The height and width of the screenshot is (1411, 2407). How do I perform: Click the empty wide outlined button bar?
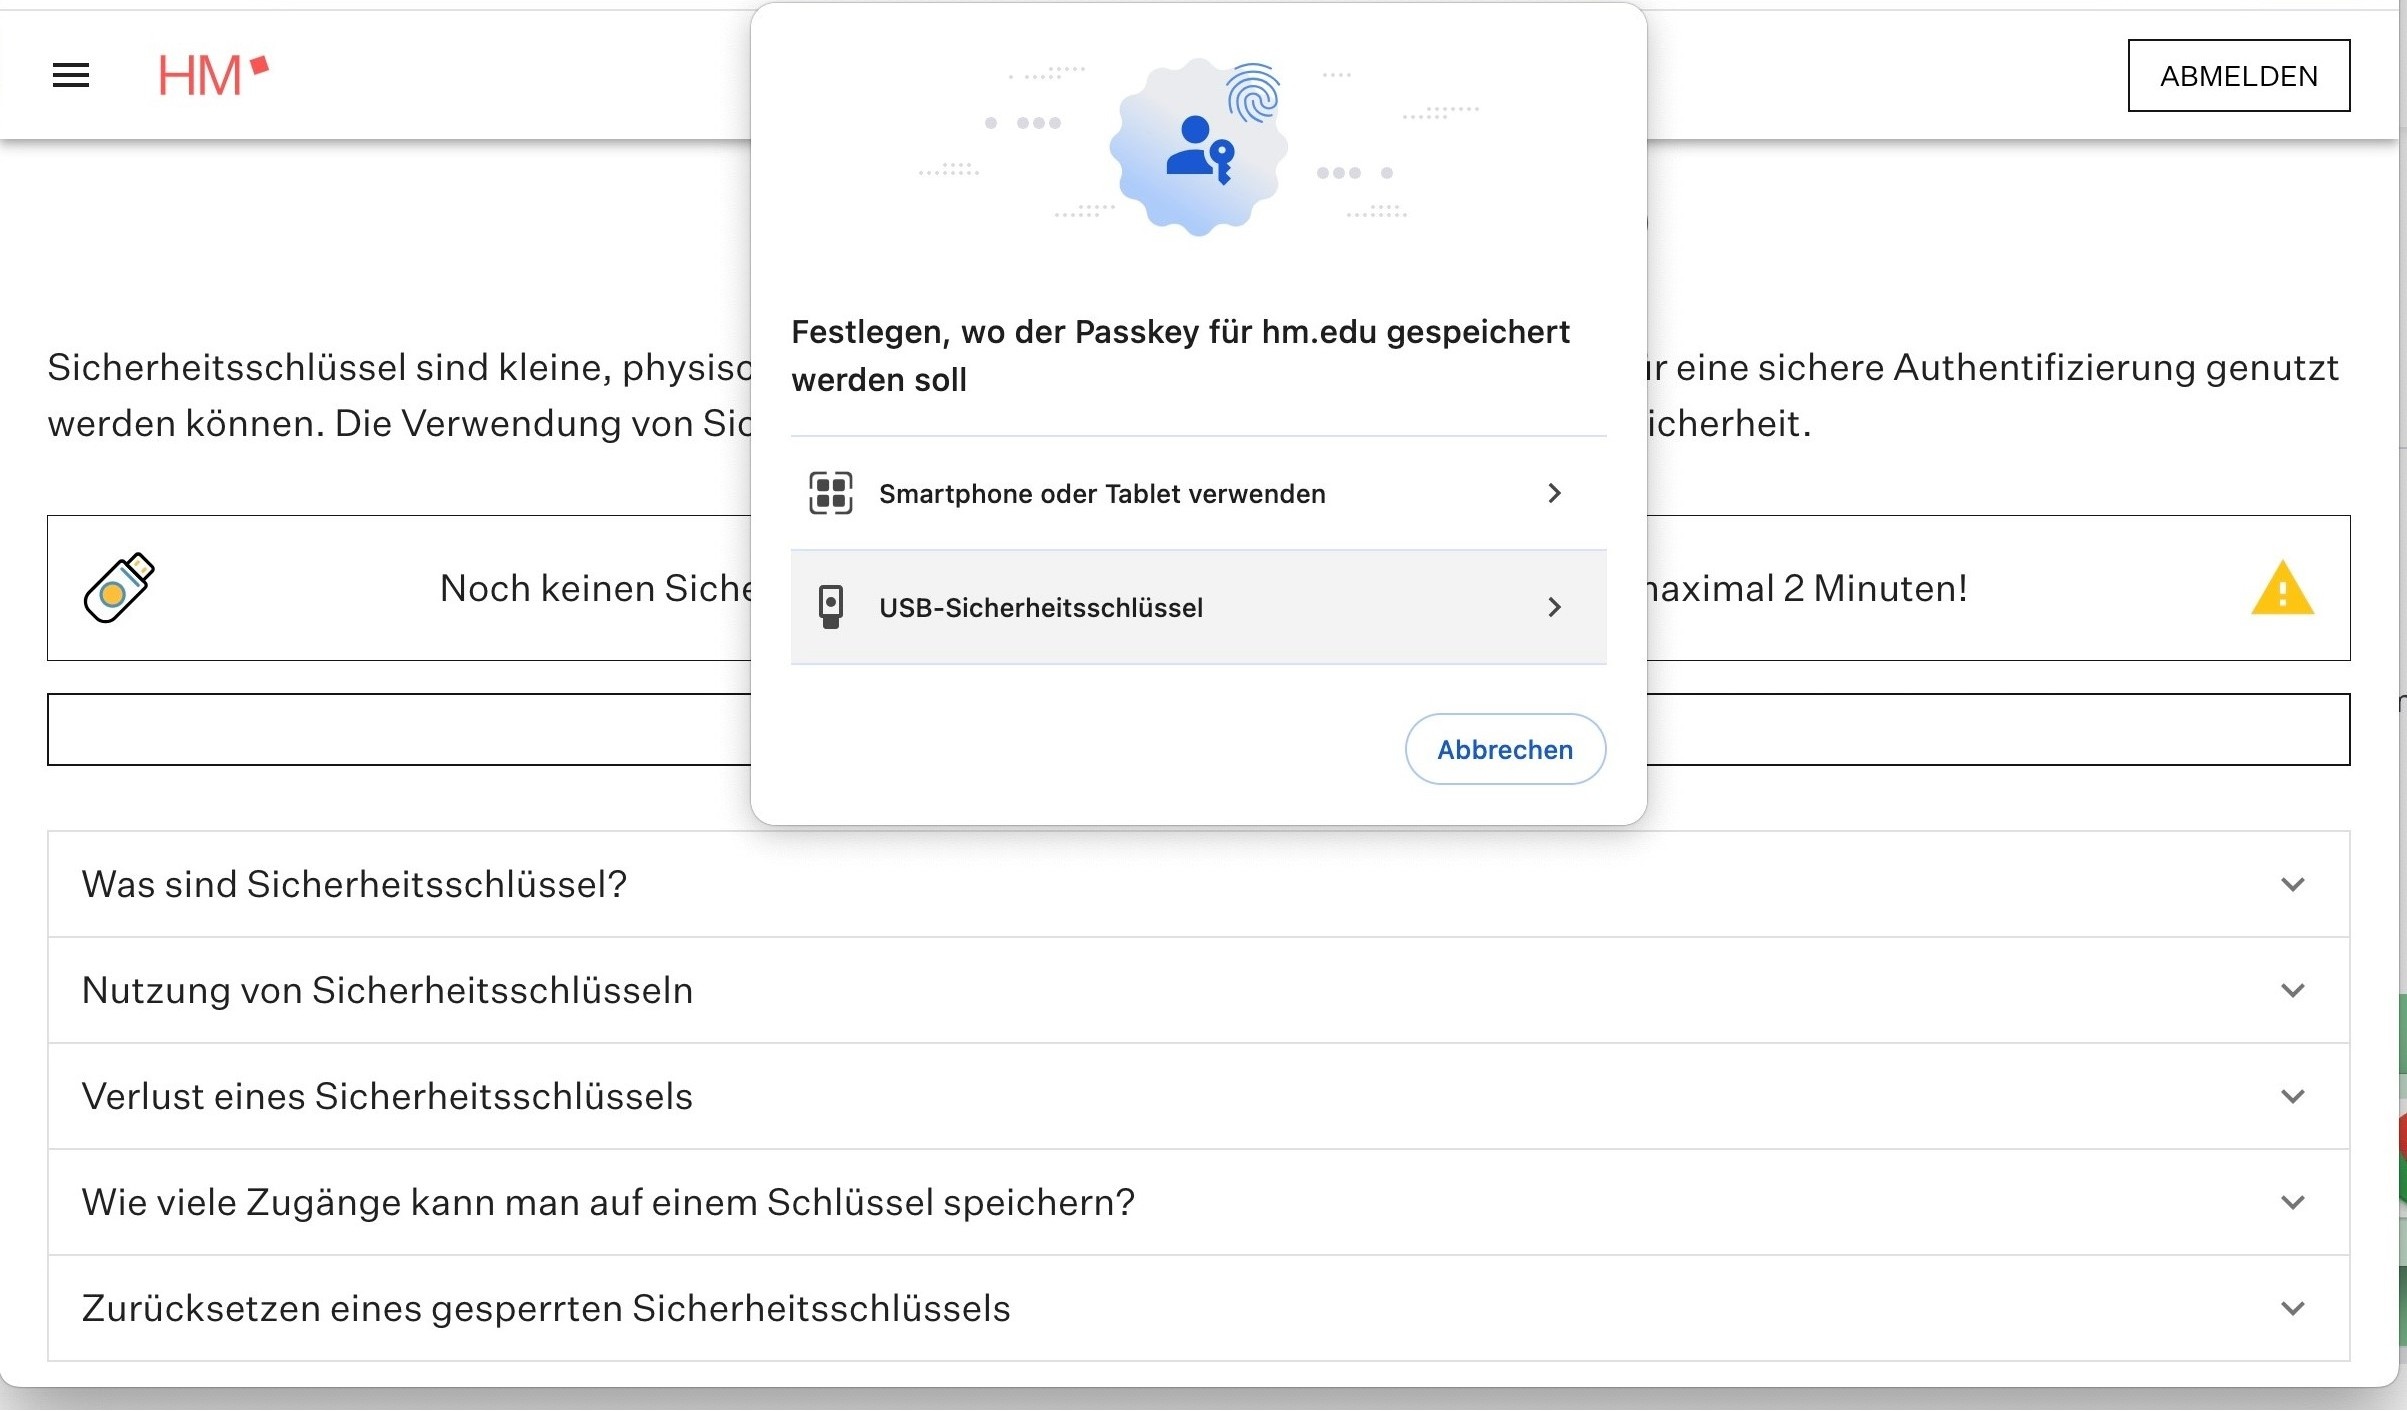click(400, 729)
